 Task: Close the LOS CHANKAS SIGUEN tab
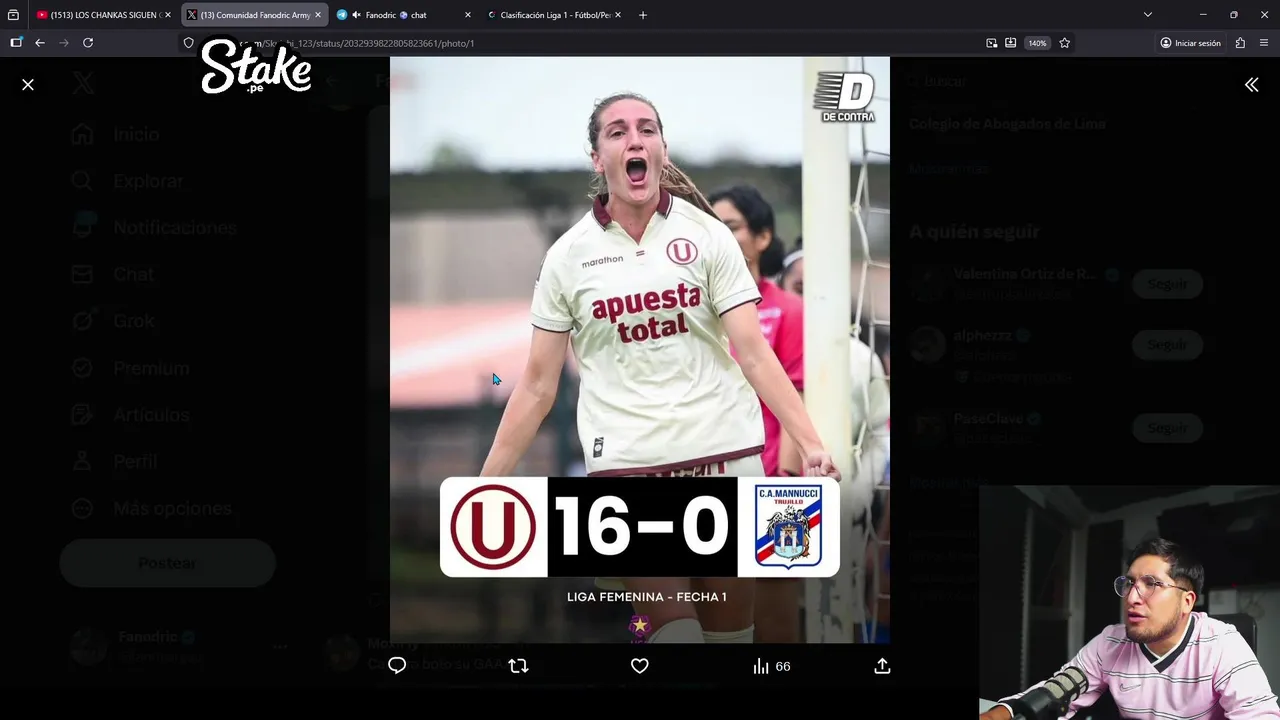168,15
